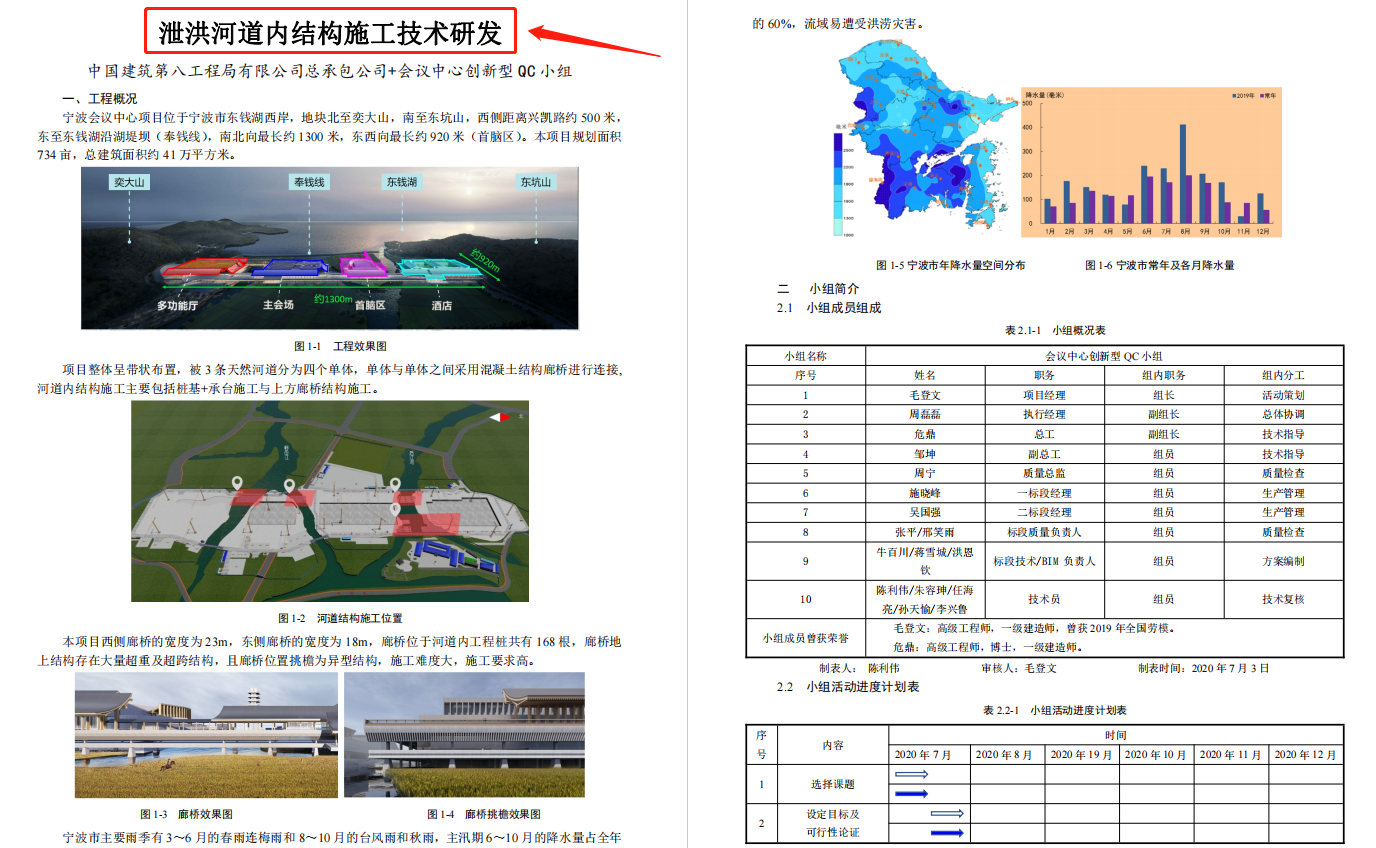Click the "项目经理" cell in the table
The image size is (1376, 848).
pyautogui.click(x=1044, y=395)
